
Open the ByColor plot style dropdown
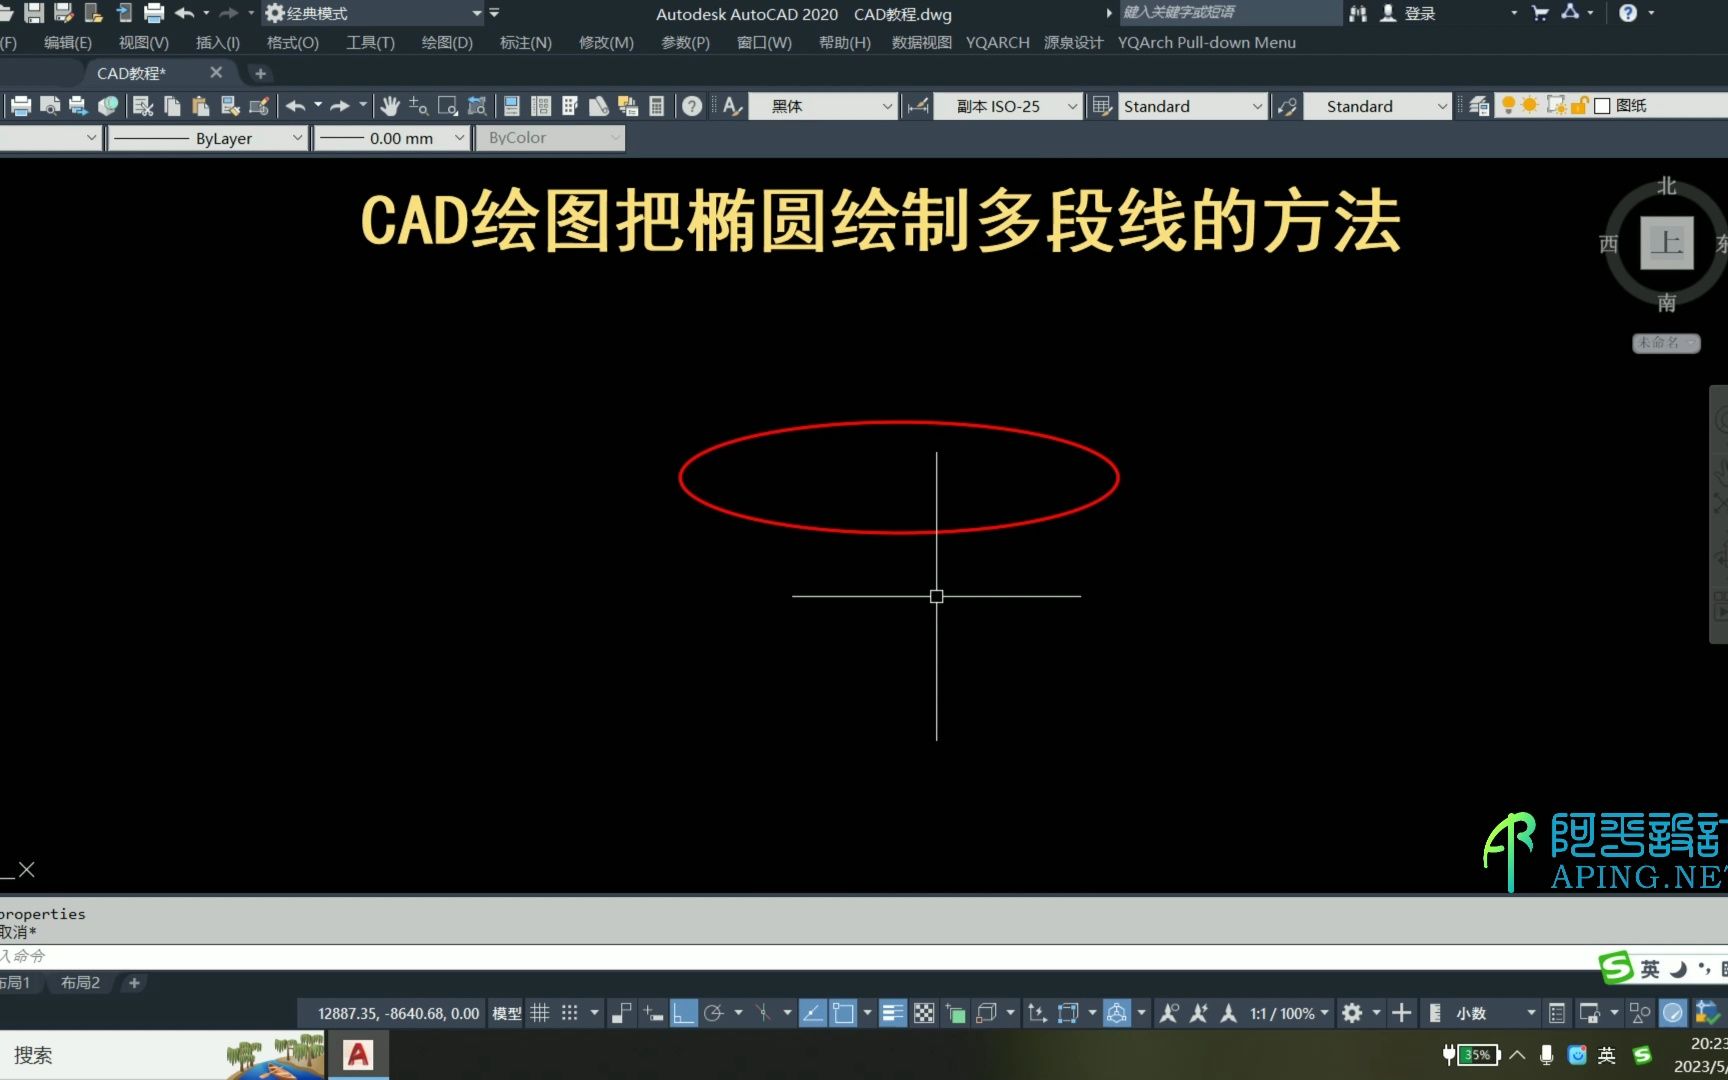(614, 138)
